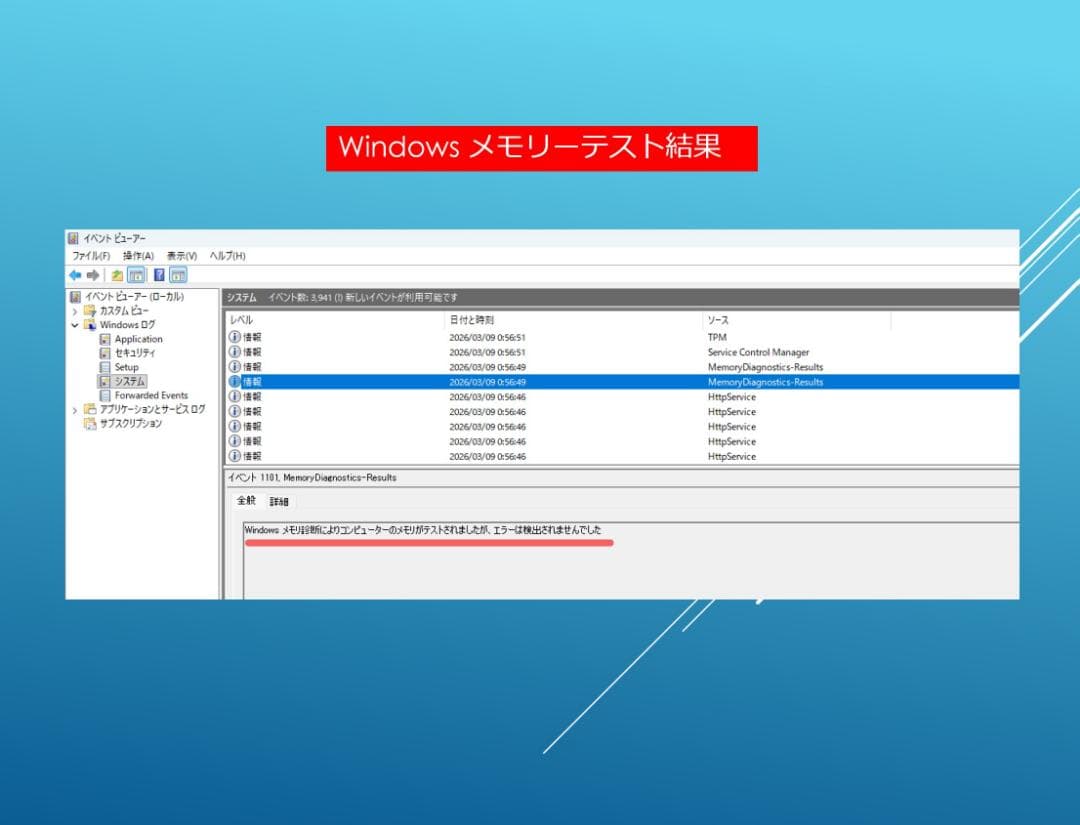The image size is (1080, 825).
Task: Click the highlighted MemoryDiagnostics-Results source cell
Action: click(x=765, y=382)
